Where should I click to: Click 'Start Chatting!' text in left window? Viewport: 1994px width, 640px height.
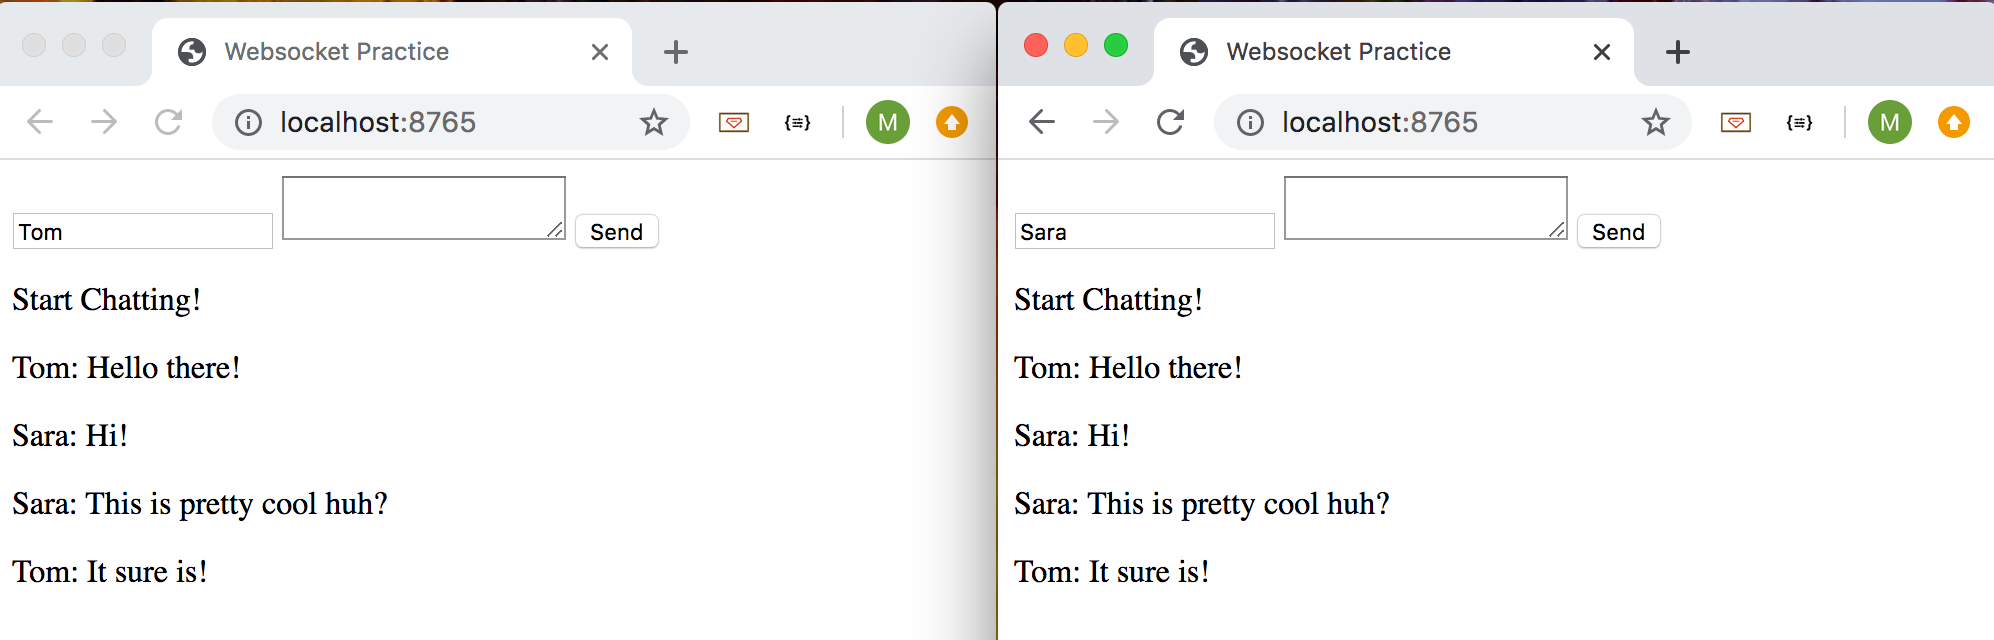coord(107,300)
